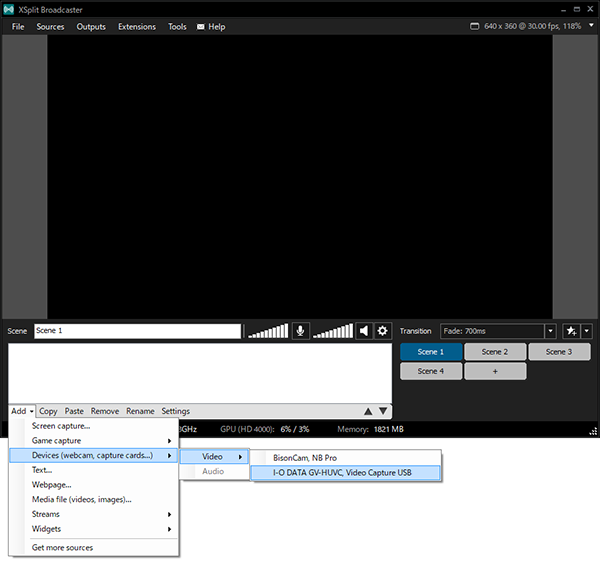This screenshot has height=561, width=600.
Task: Open the Add sources dropdown
Action: [x=22, y=411]
